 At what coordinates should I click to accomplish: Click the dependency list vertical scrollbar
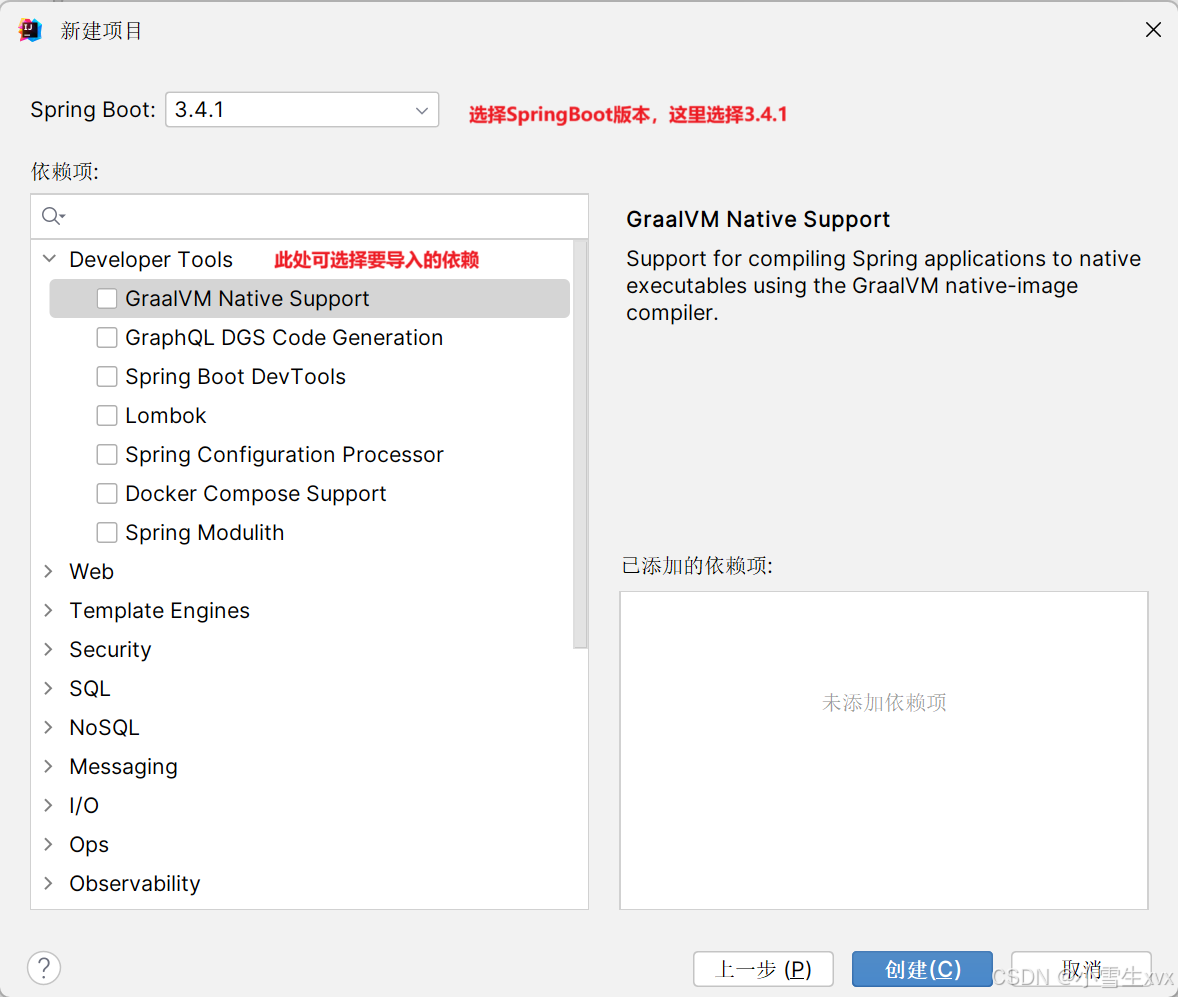(580, 444)
